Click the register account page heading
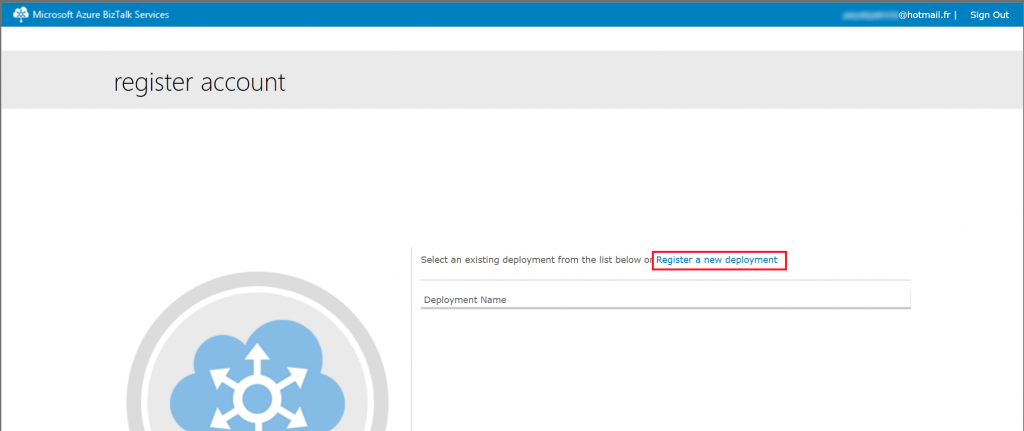The height and width of the screenshot is (431, 1024). click(200, 82)
